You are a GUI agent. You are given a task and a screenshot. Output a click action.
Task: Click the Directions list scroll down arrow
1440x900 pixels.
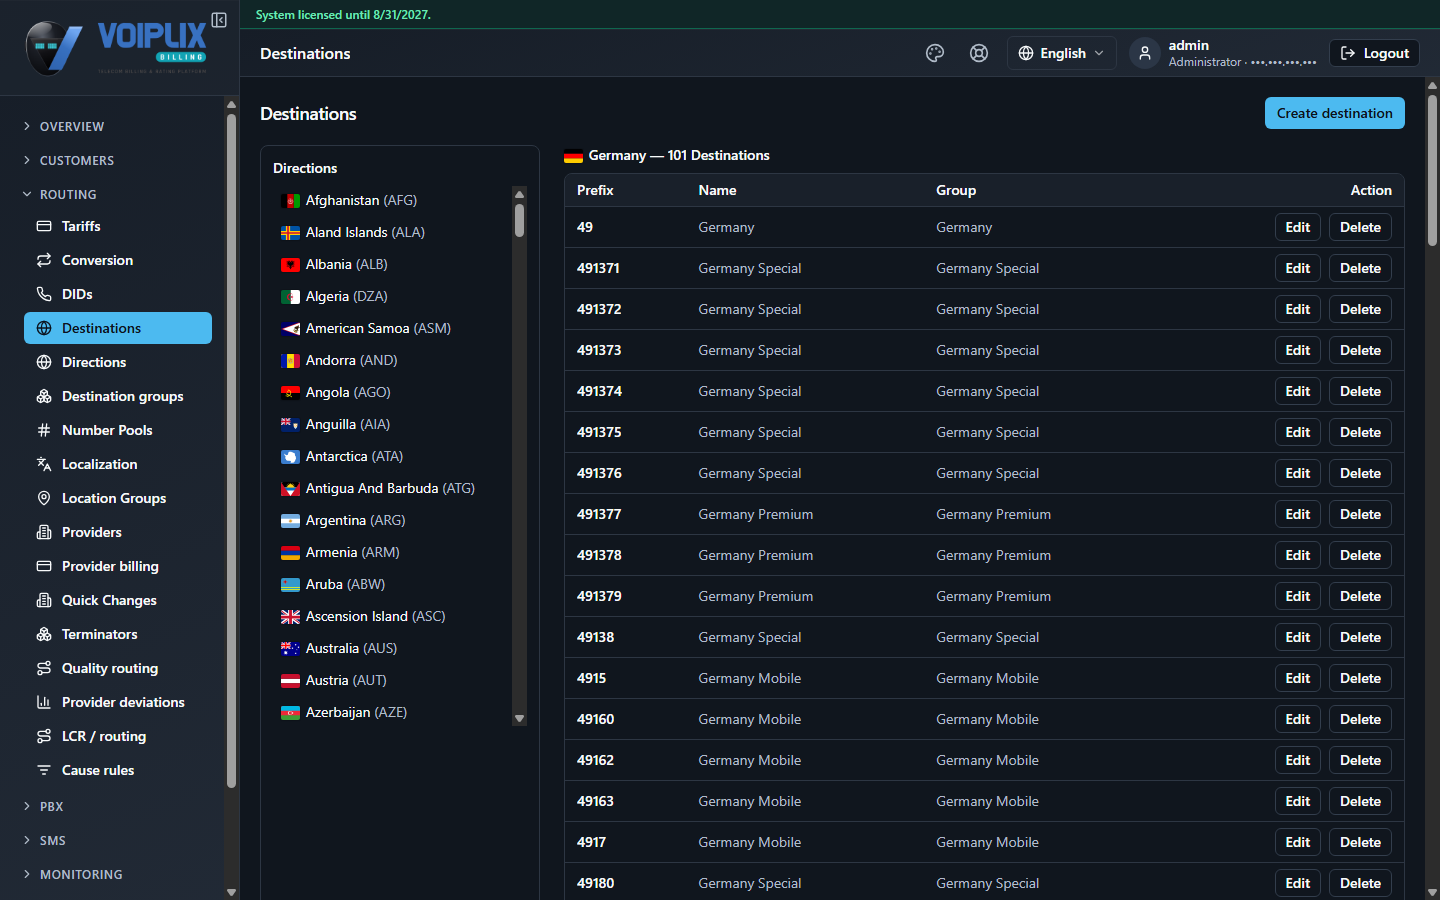[519, 718]
